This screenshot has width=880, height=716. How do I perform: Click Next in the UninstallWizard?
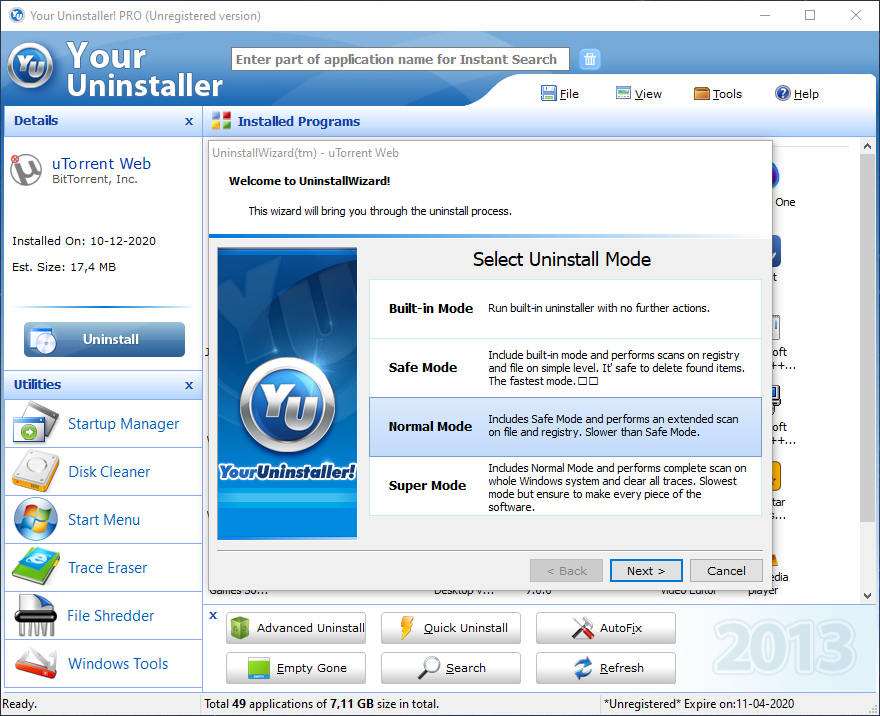[x=646, y=571]
